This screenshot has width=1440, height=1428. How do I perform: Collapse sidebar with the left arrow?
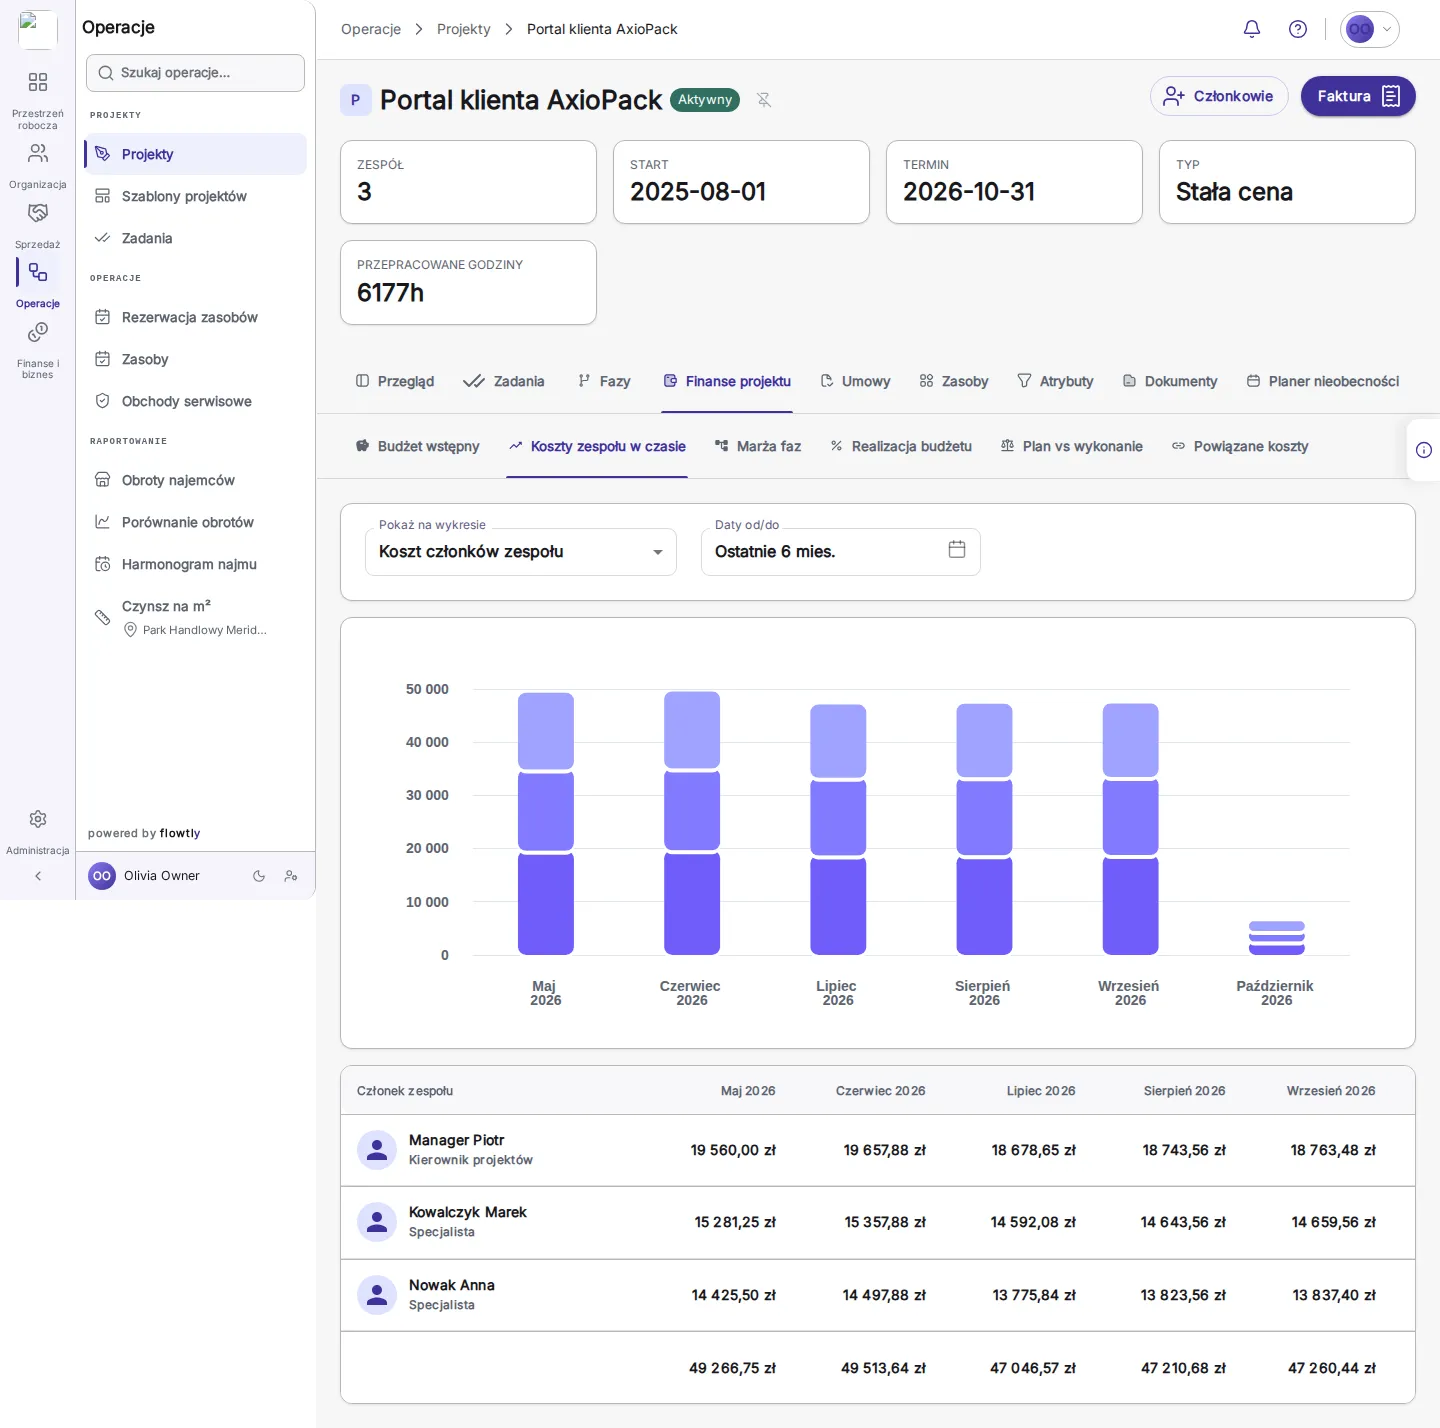point(38,876)
